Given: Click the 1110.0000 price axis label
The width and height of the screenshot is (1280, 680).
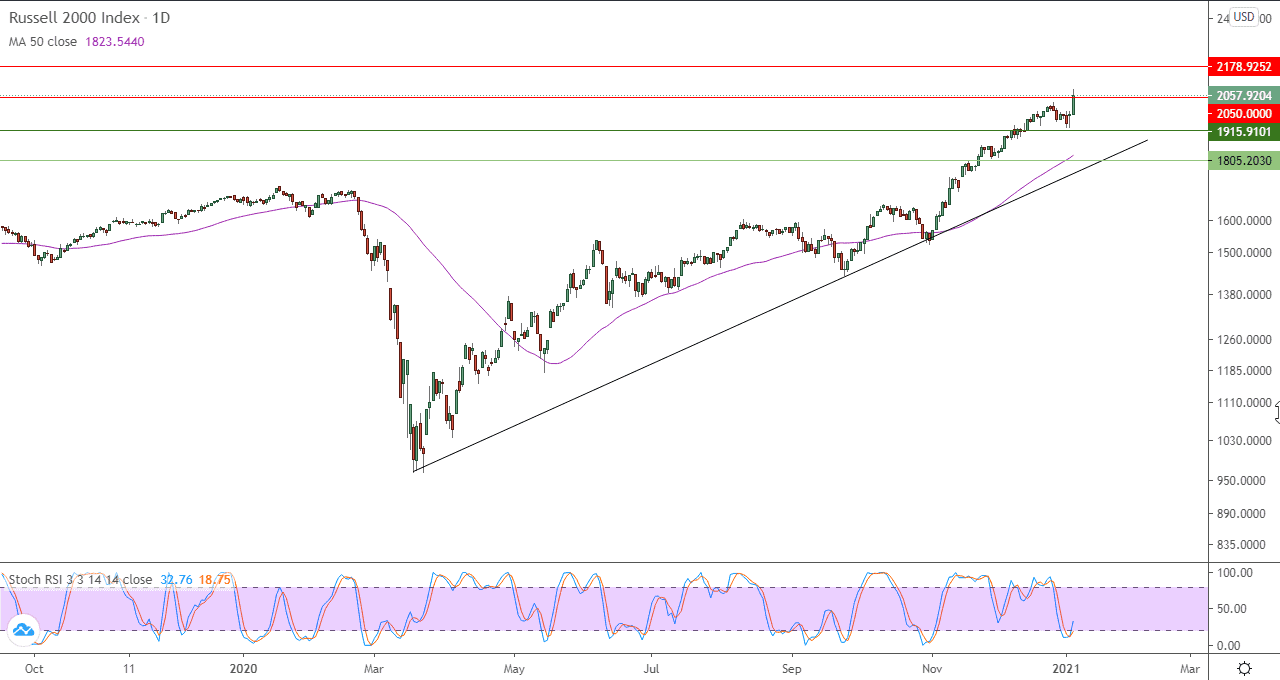Looking at the screenshot, I should coord(1244,403).
